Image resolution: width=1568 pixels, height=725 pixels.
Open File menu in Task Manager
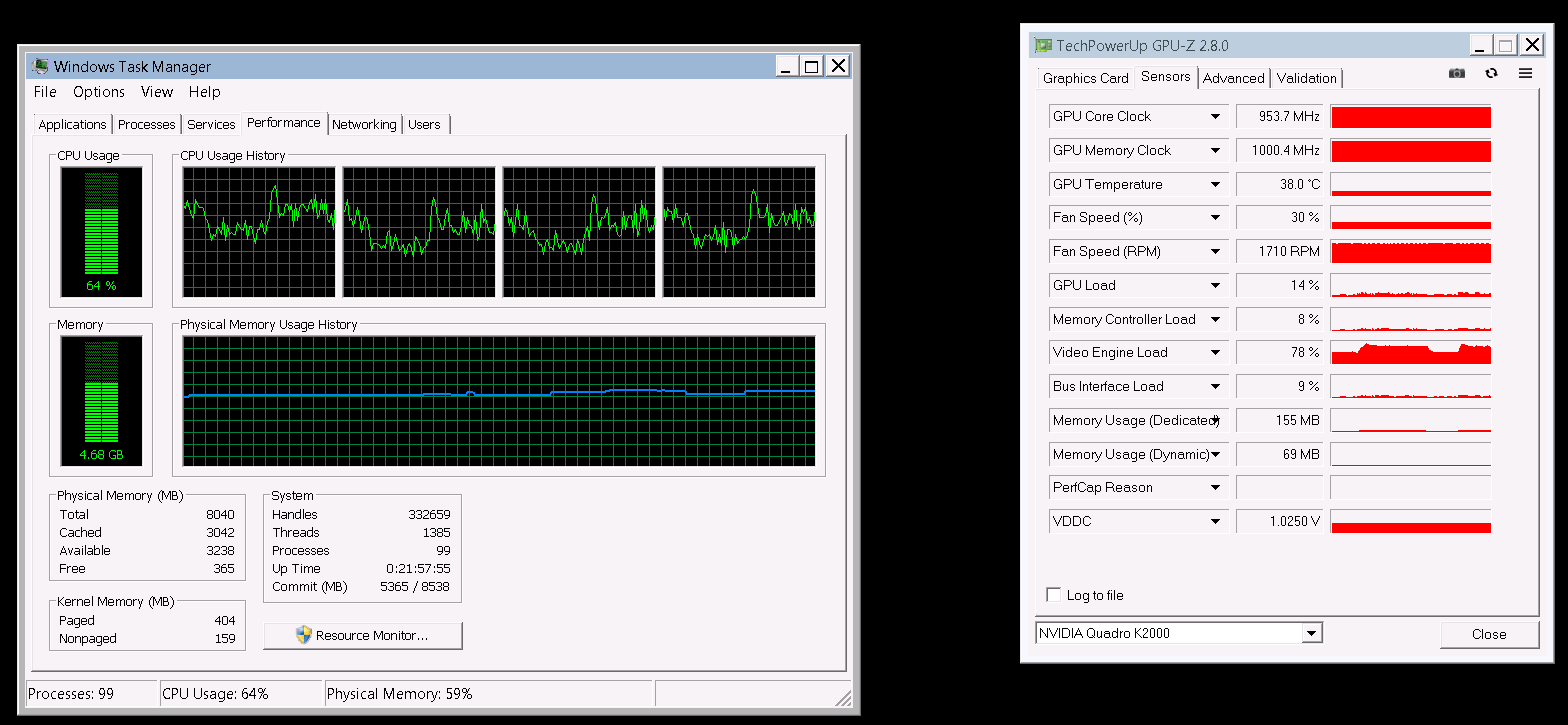tap(45, 92)
